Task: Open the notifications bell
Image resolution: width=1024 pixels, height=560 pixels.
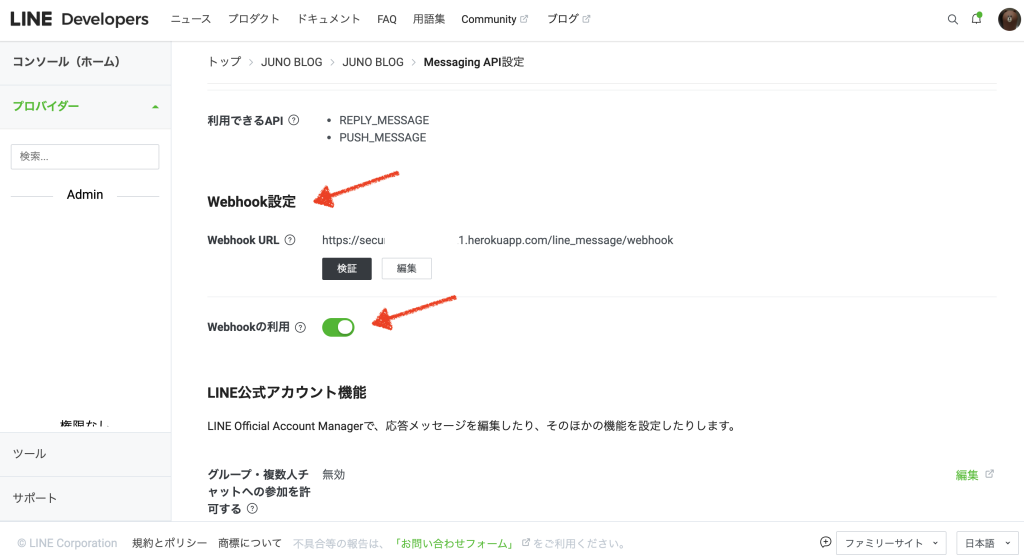Action: (x=976, y=19)
